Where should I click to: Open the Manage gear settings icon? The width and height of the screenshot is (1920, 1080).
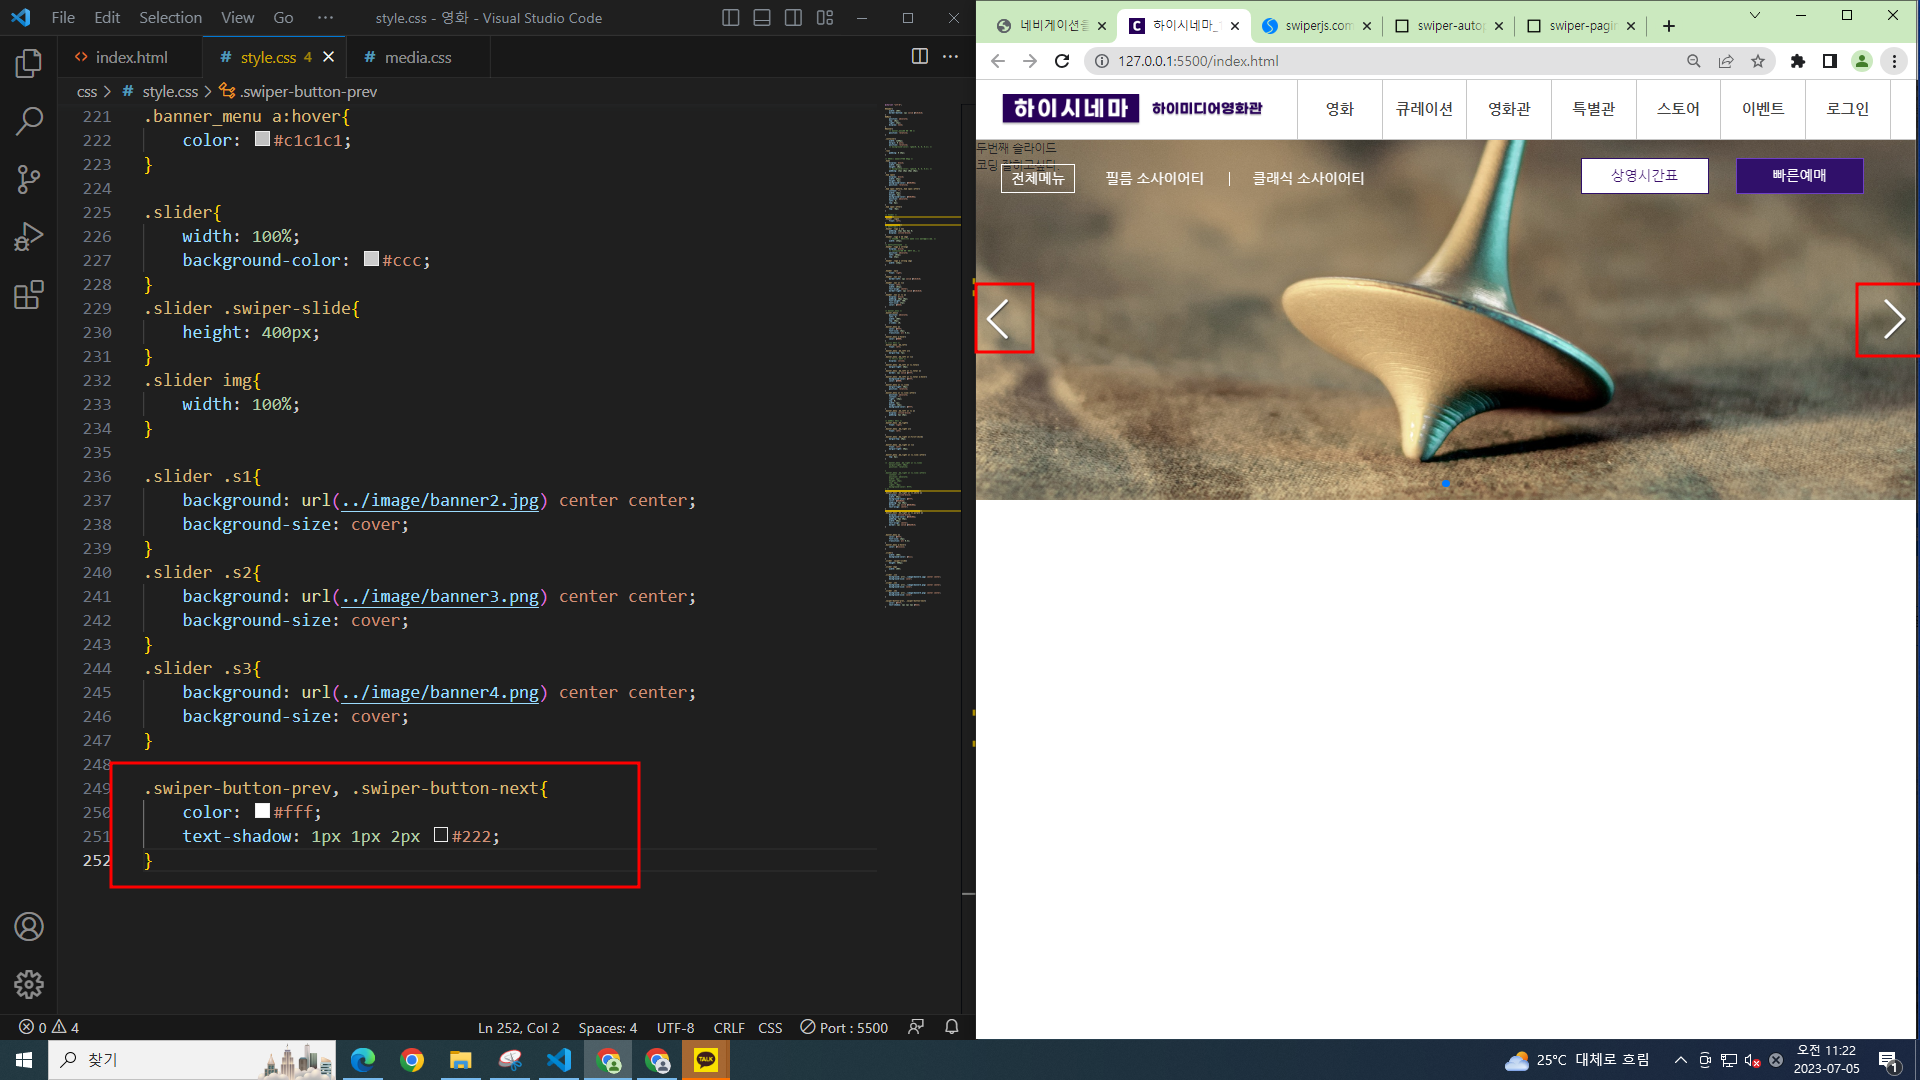point(29,984)
